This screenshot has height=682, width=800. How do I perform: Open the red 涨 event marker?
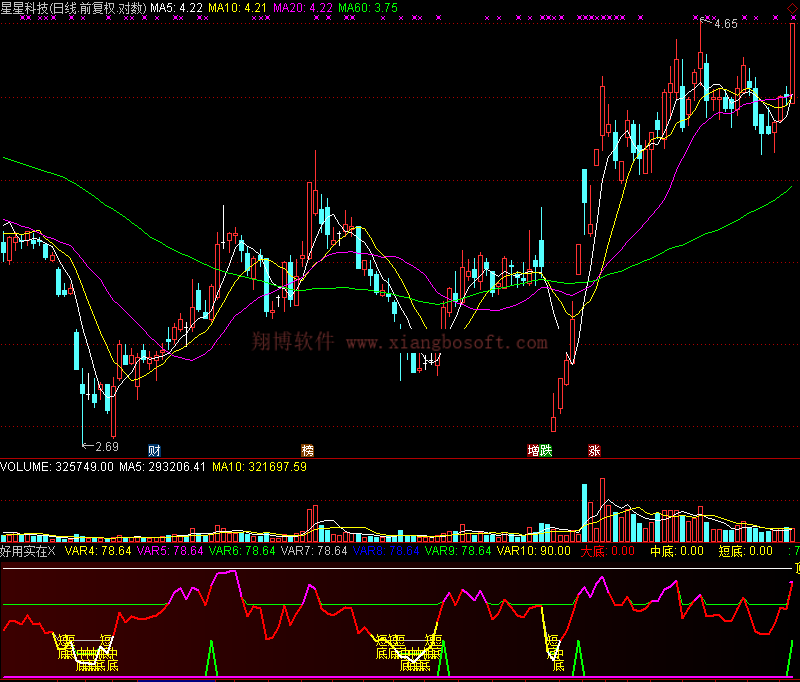click(x=594, y=450)
